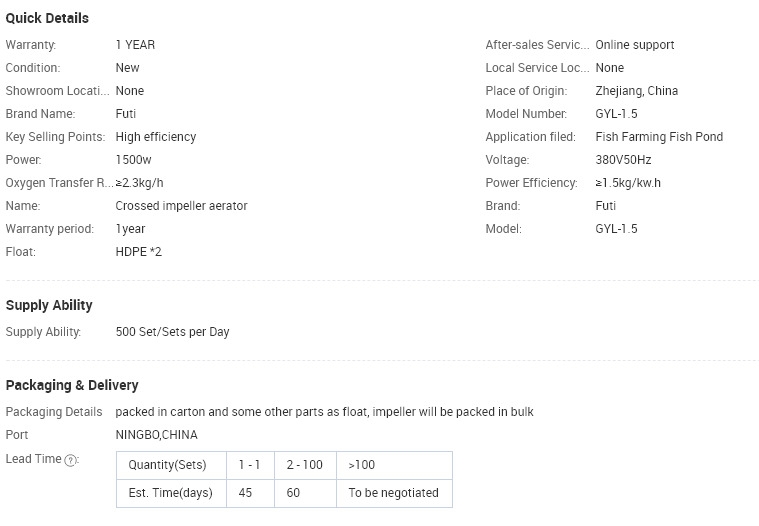Click the 'Crossed impeller aerator' name value
The height and width of the screenshot is (526, 759).
(182, 206)
